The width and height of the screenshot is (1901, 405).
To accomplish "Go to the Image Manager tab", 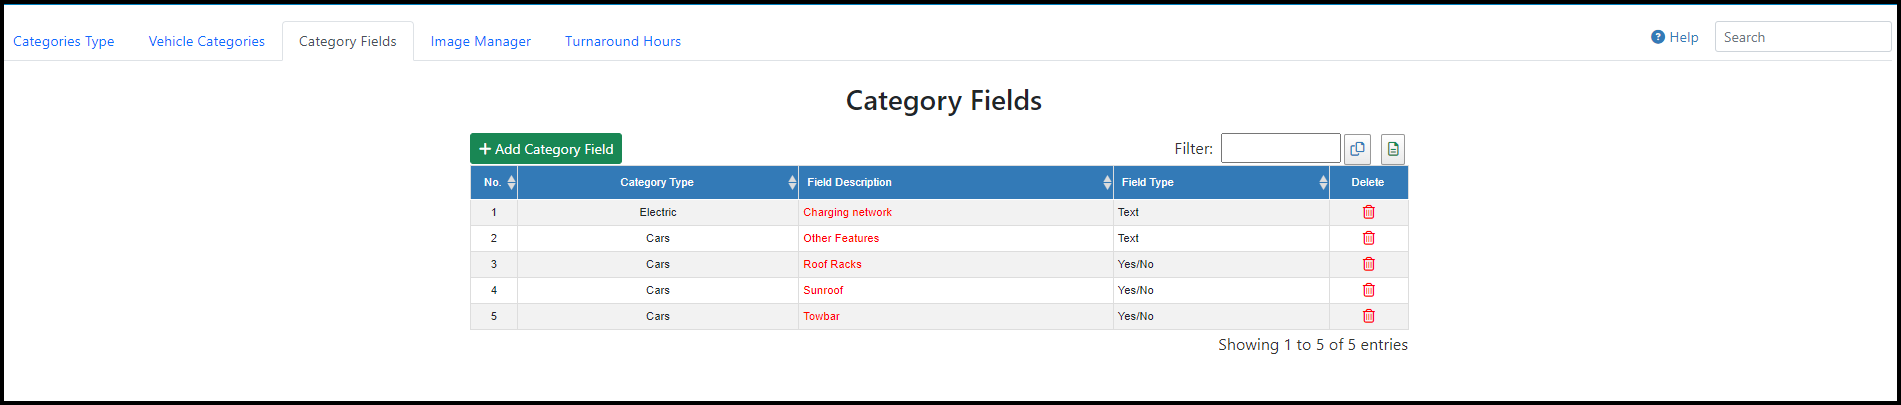I will pos(481,41).
